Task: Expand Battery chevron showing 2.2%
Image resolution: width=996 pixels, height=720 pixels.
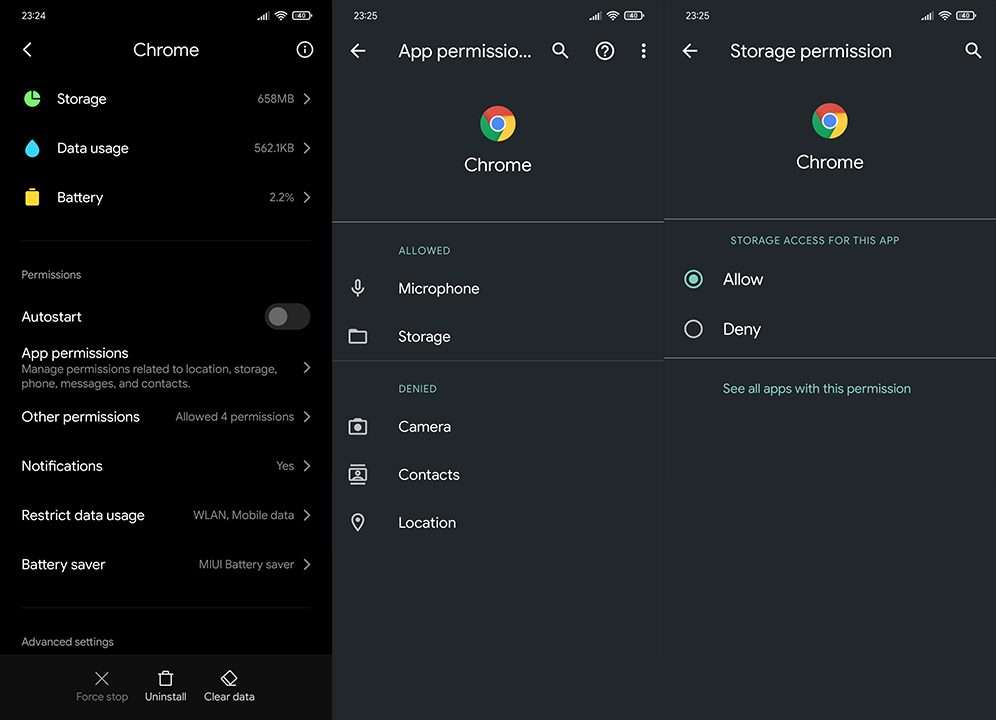Action: pos(307,197)
